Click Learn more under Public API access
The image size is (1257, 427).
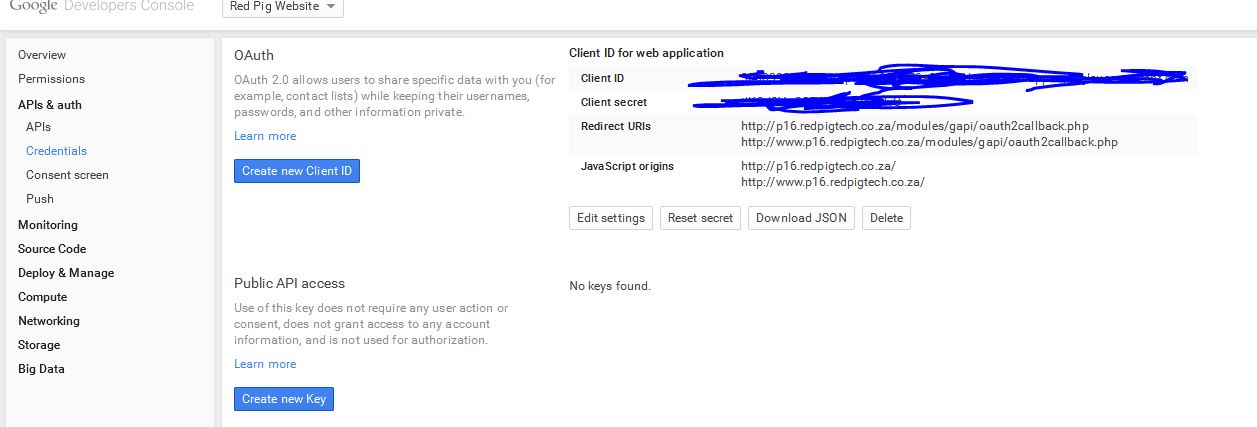(265, 364)
